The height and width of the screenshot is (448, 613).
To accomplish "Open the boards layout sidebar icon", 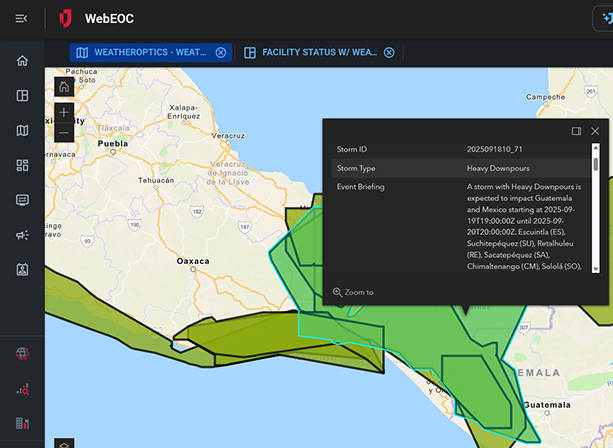I will pyautogui.click(x=22, y=96).
